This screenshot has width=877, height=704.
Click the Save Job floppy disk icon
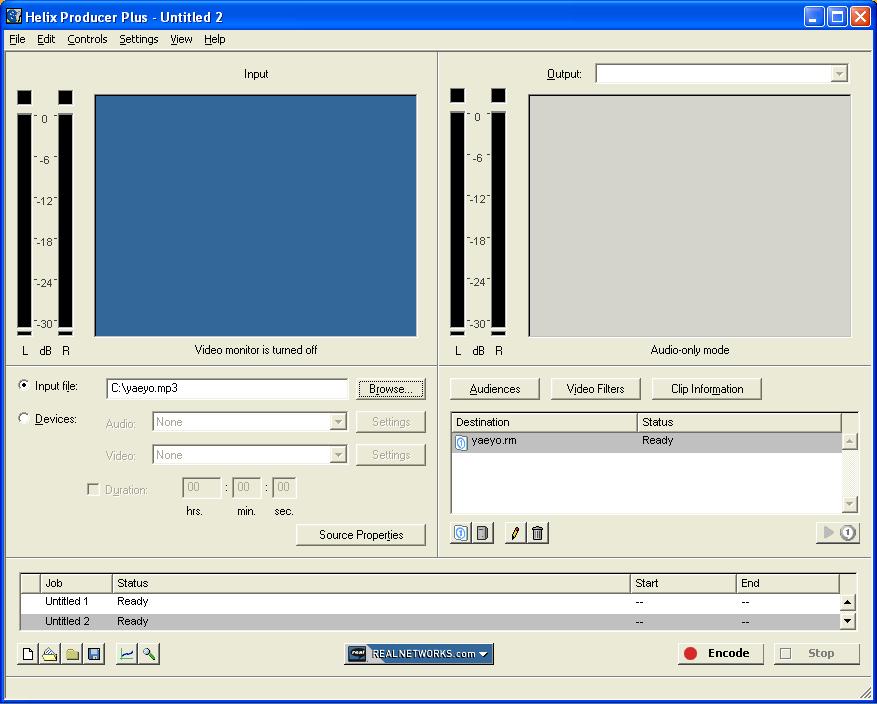[x=94, y=654]
